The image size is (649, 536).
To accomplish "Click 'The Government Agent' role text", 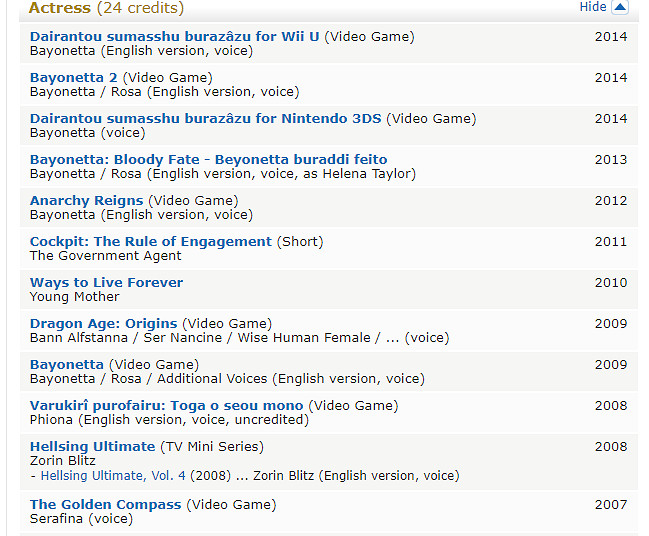I will [x=105, y=256].
